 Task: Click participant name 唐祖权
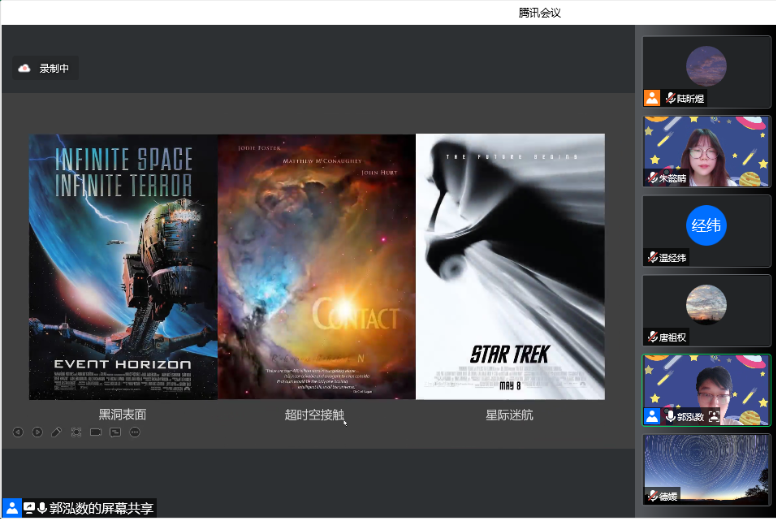pyautogui.click(x=673, y=337)
